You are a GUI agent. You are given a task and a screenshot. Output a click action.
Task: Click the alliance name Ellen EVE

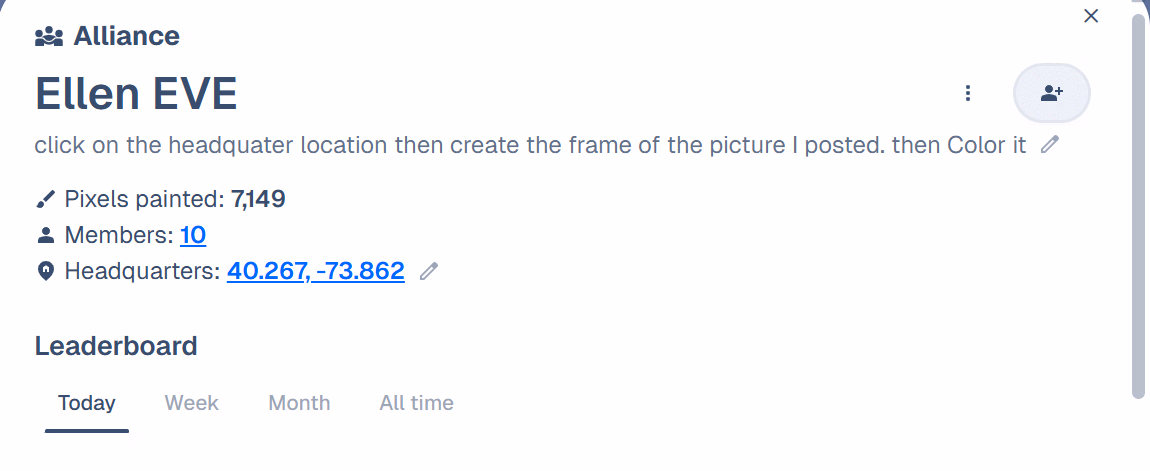tap(136, 94)
